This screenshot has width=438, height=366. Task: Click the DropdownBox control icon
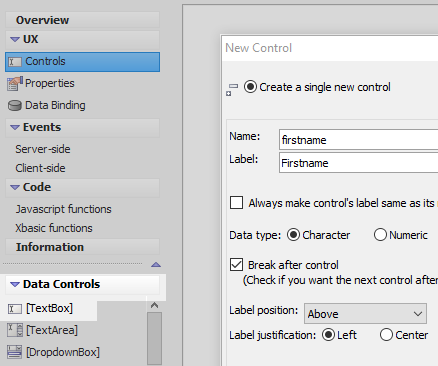click(x=15, y=352)
